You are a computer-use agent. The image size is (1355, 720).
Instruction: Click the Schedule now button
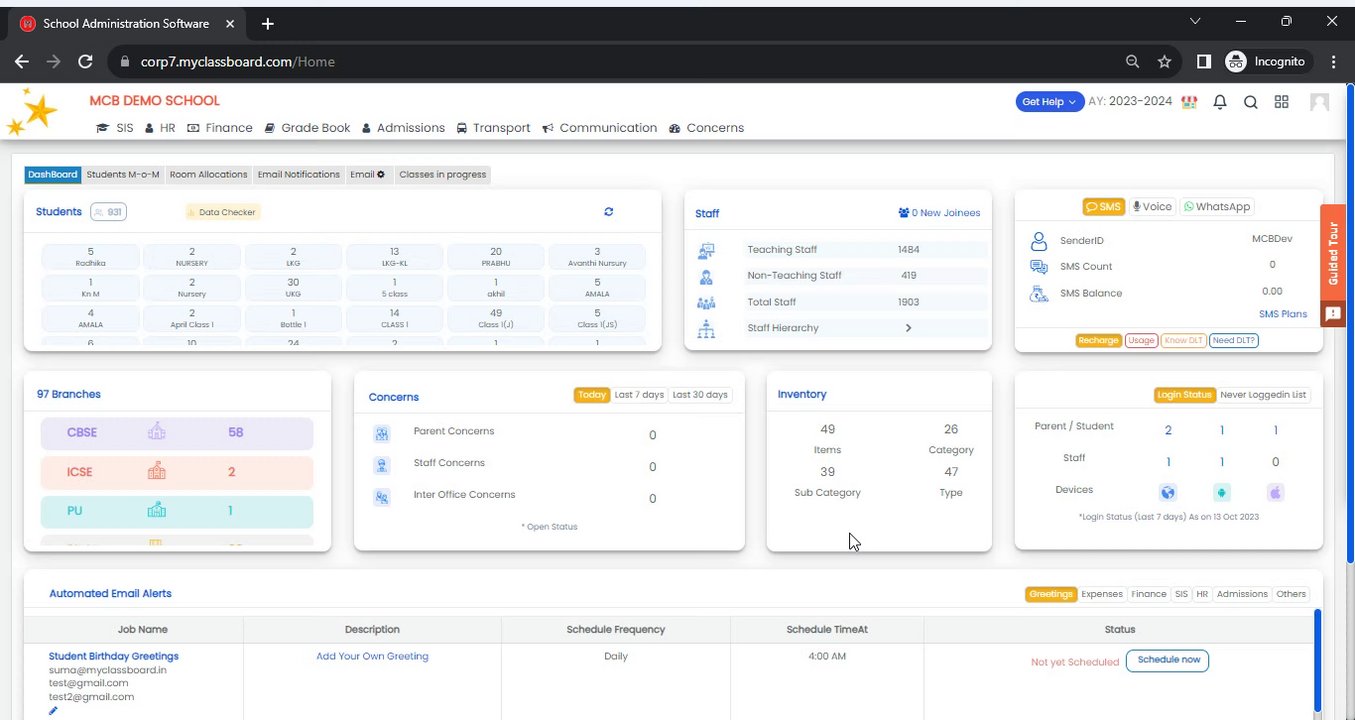click(1167, 661)
